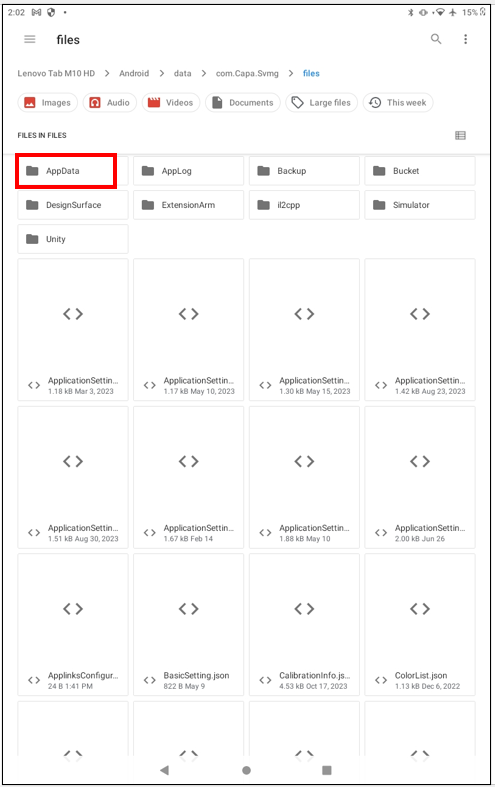Image resolution: width=495 pixels, height=787 pixels.
Task: Open BasicSetting.json file
Action: (x=189, y=624)
